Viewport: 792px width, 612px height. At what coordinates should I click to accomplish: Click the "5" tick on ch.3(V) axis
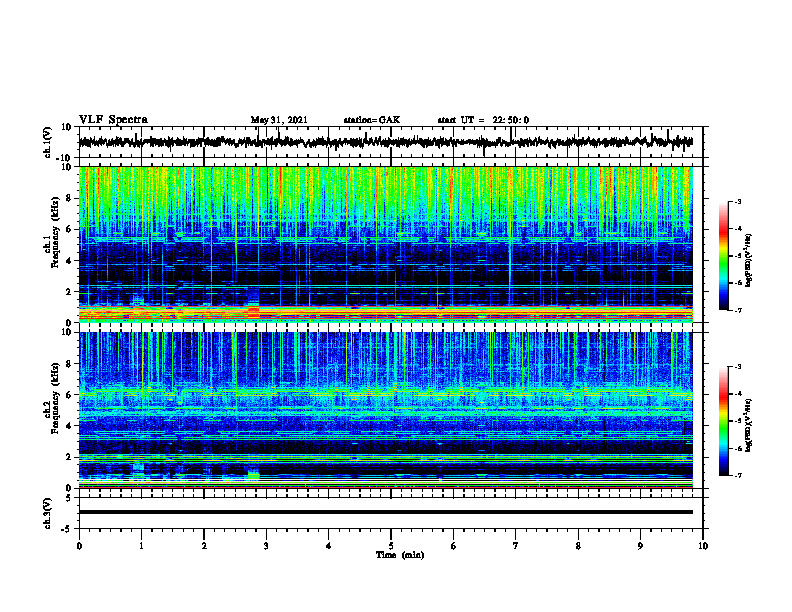tap(70, 497)
